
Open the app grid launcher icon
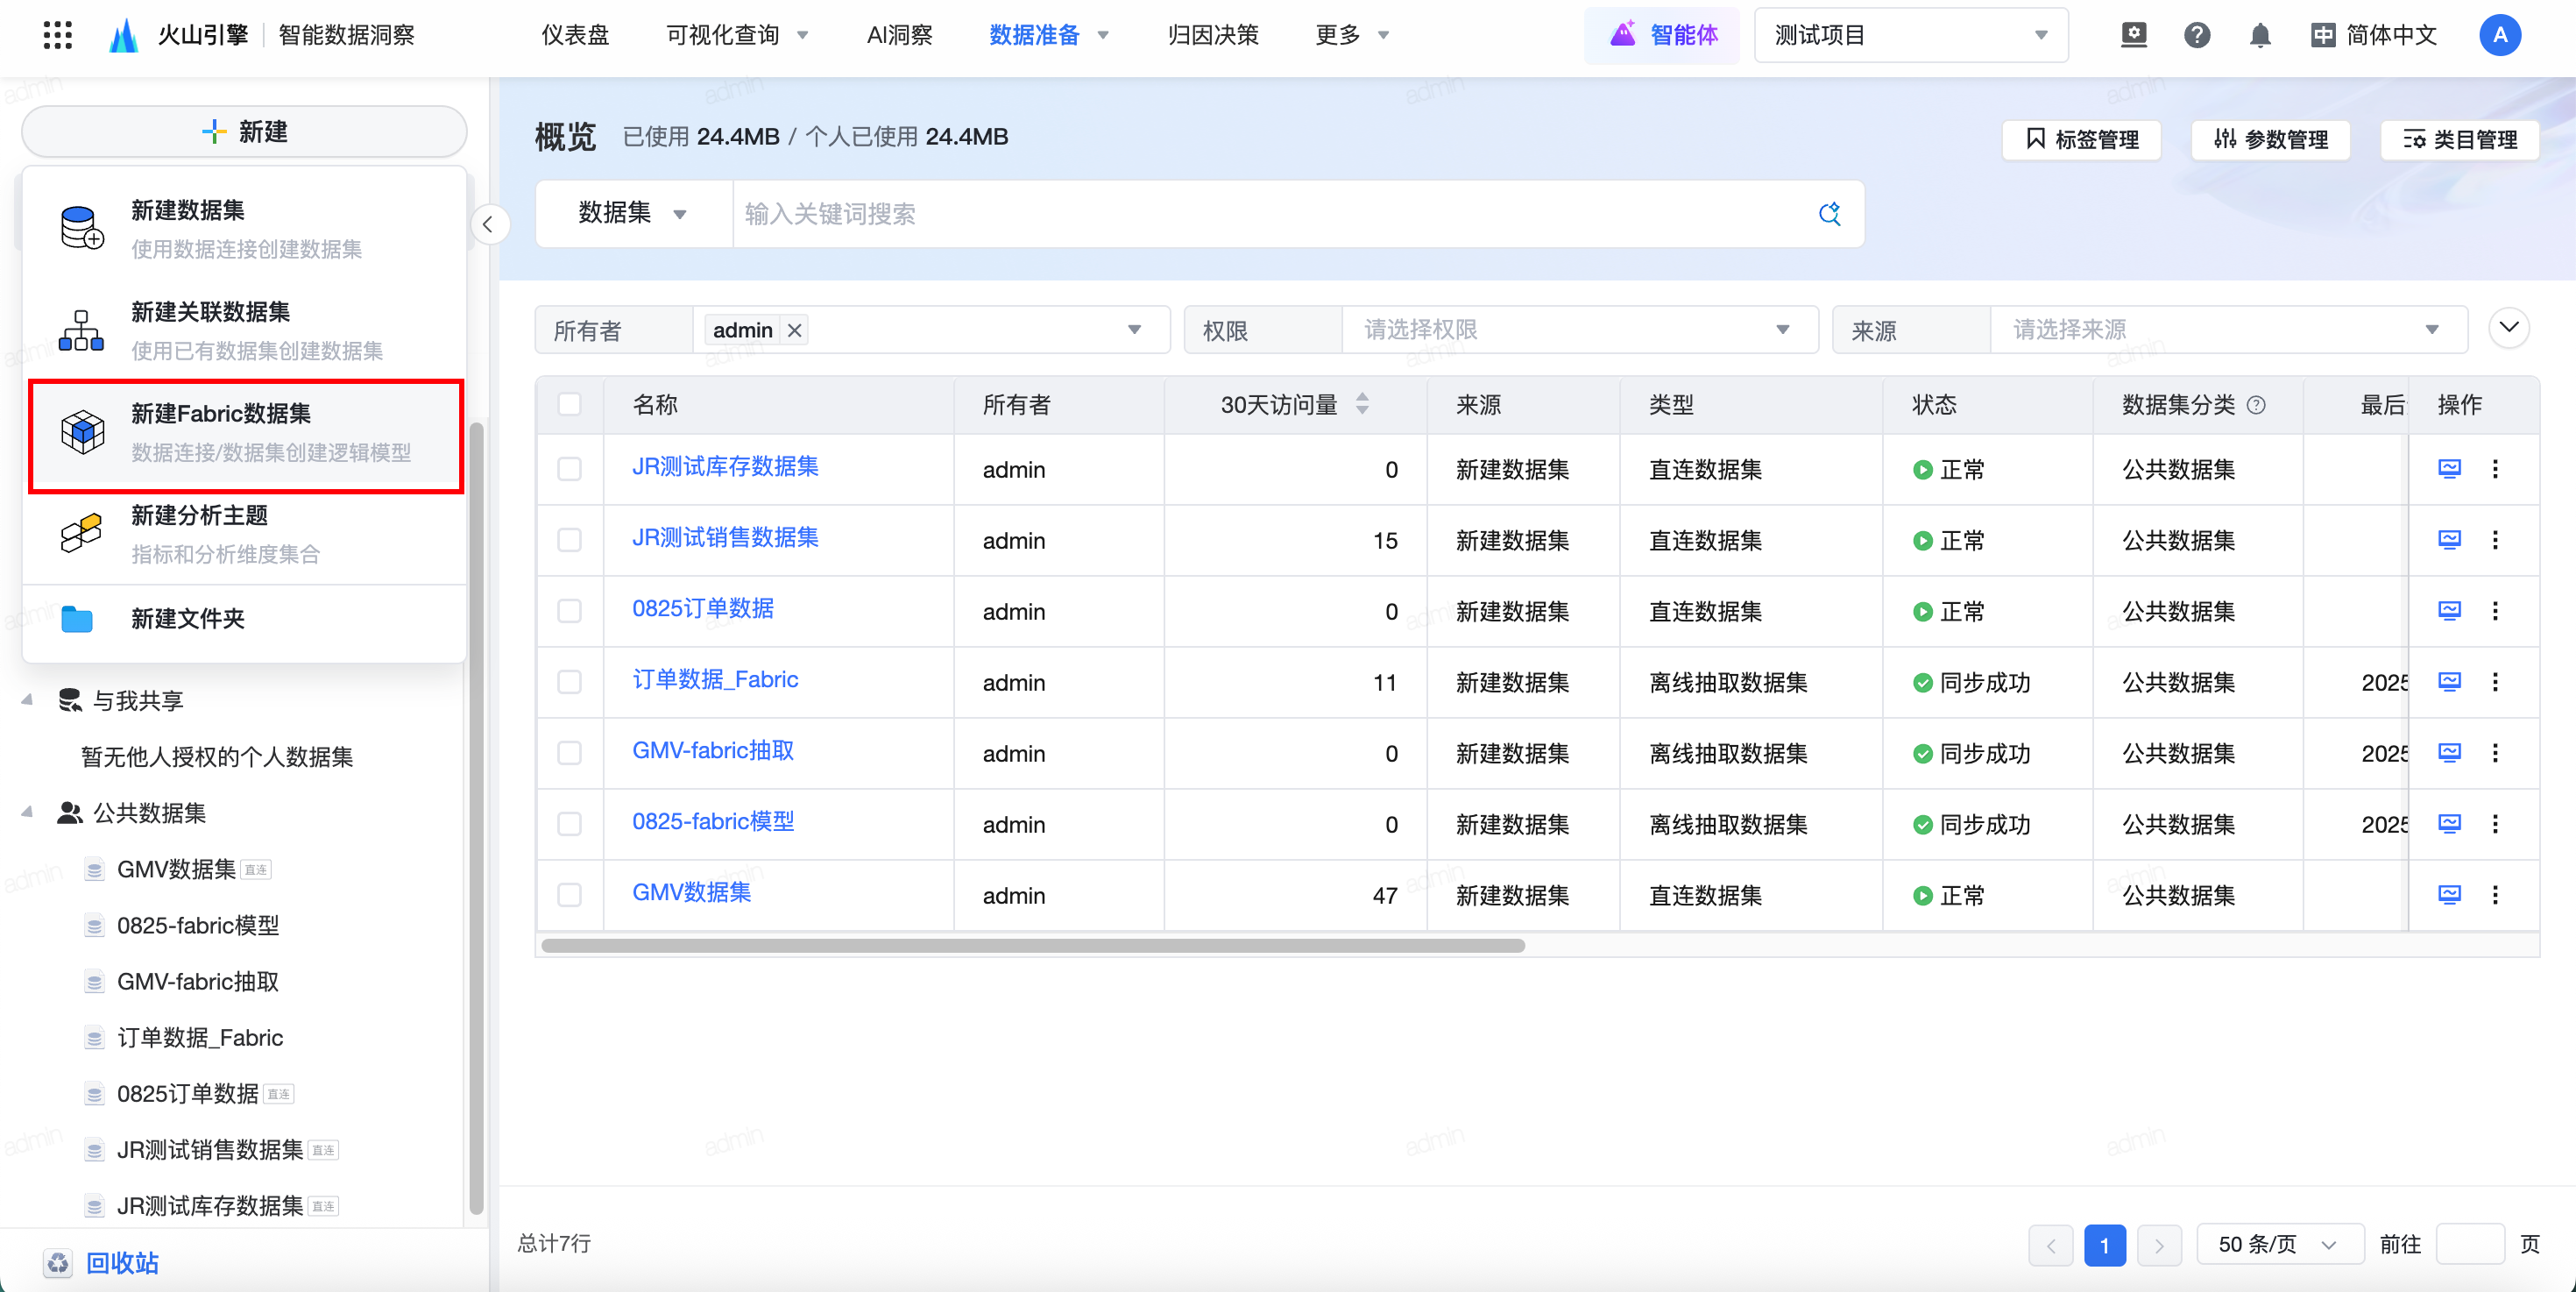(x=58, y=35)
